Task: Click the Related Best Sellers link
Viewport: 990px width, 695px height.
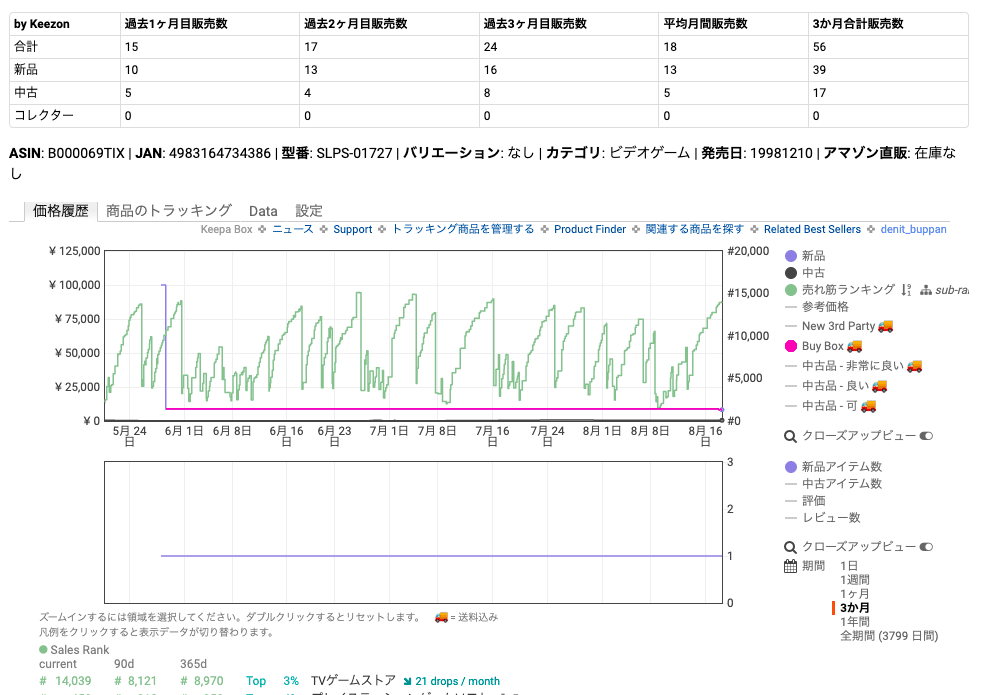Action: click(x=812, y=229)
